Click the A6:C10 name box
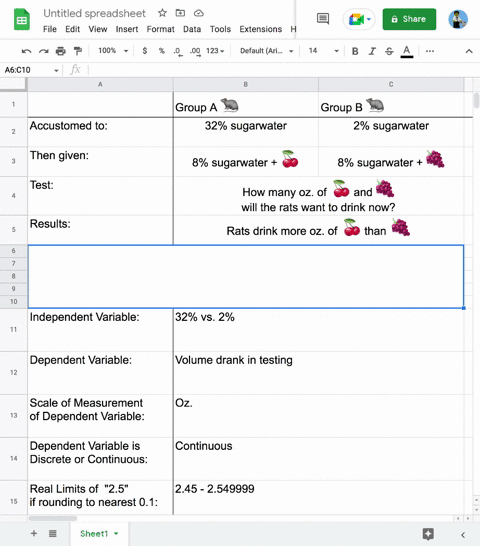 tap(31, 70)
